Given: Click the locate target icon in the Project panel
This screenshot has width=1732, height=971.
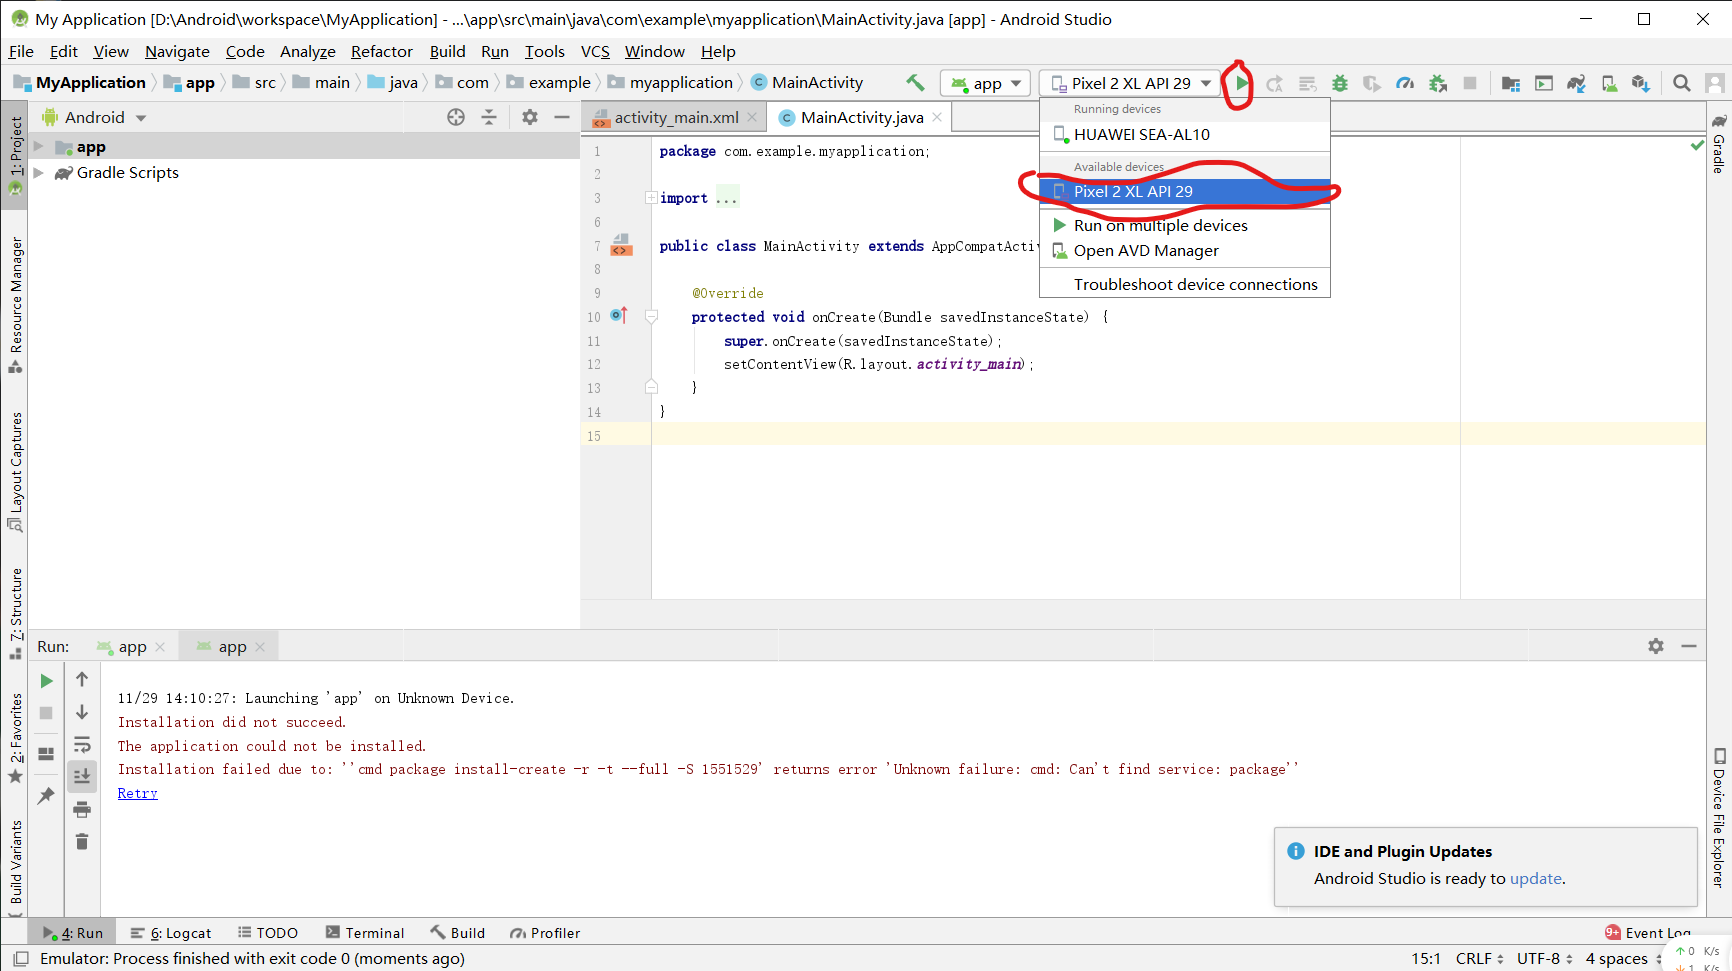Looking at the screenshot, I should coord(456,117).
